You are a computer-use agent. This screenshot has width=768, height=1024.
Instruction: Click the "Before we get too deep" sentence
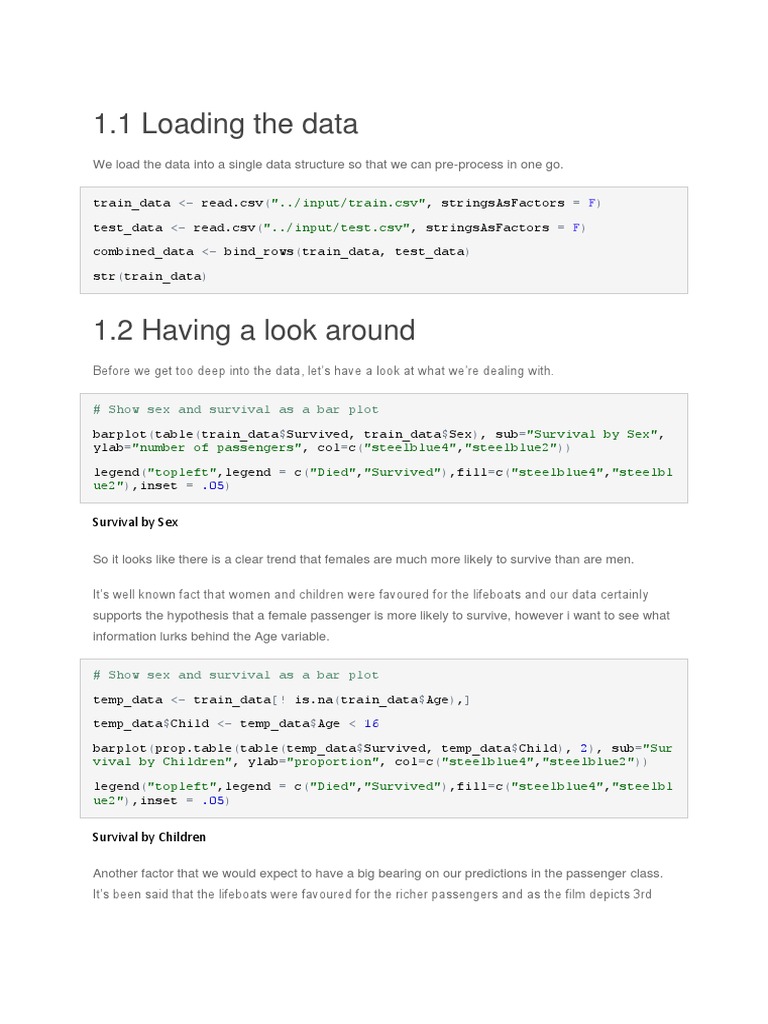[322, 371]
